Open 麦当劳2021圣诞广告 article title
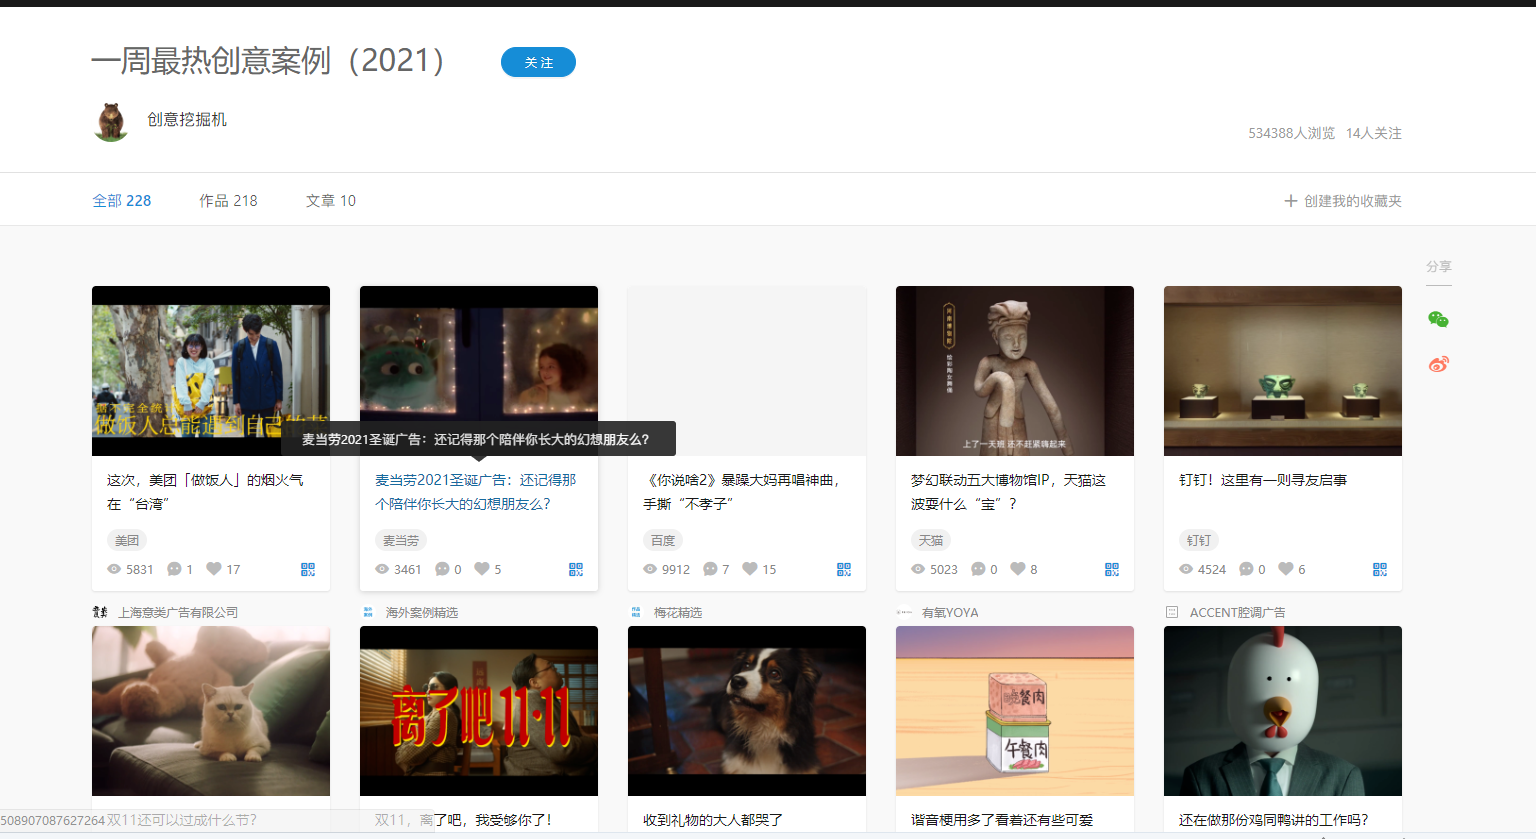This screenshot has height=839, width=1536. click(476, 492)
